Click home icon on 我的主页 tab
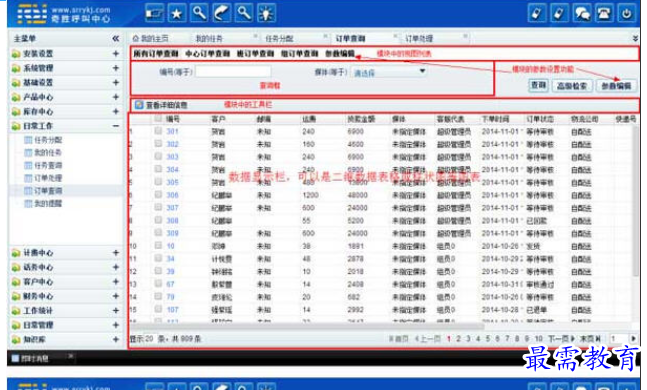The image size is (647, 390). point(135,38)
